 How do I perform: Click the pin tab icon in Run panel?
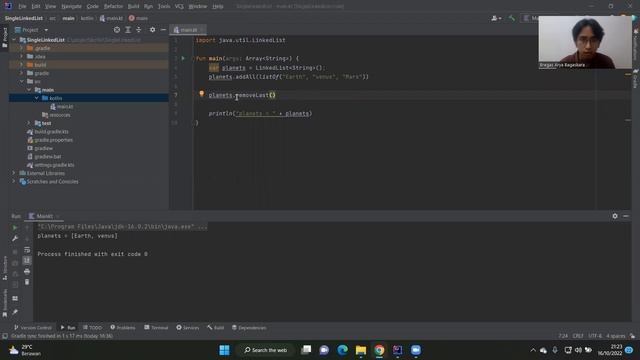pyautogui.click(x=15, y=312)
